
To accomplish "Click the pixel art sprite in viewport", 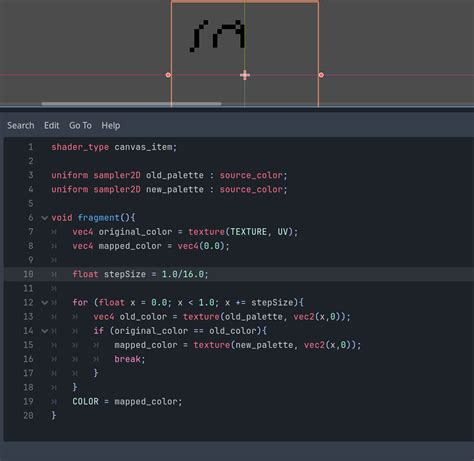I will [x=217, y=36].
